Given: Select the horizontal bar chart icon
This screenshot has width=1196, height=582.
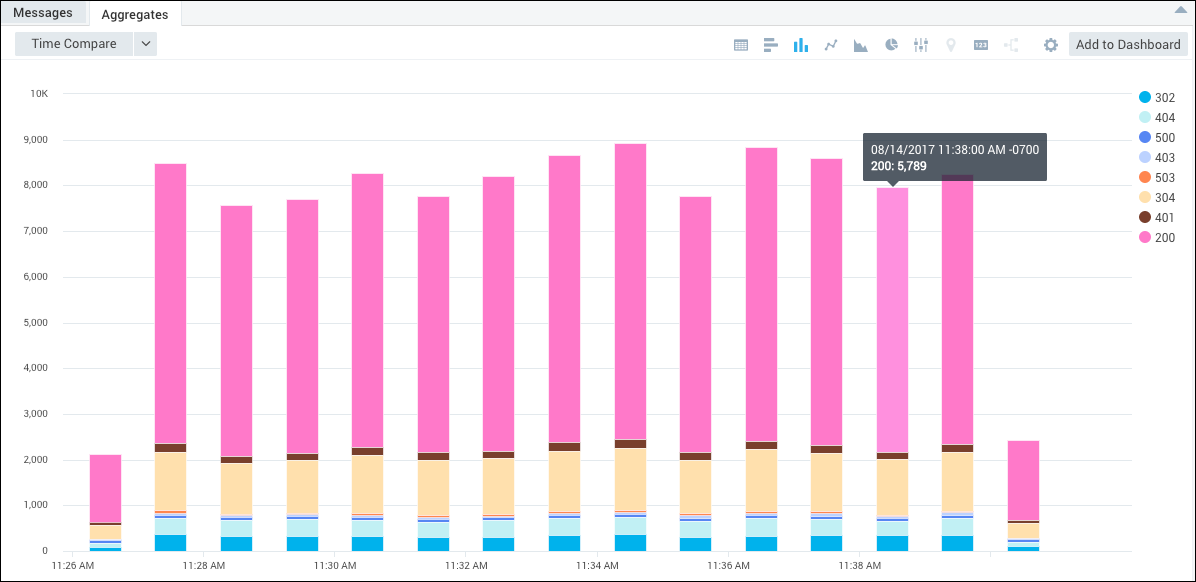Looking at the screenshot, I should [771, 44].
